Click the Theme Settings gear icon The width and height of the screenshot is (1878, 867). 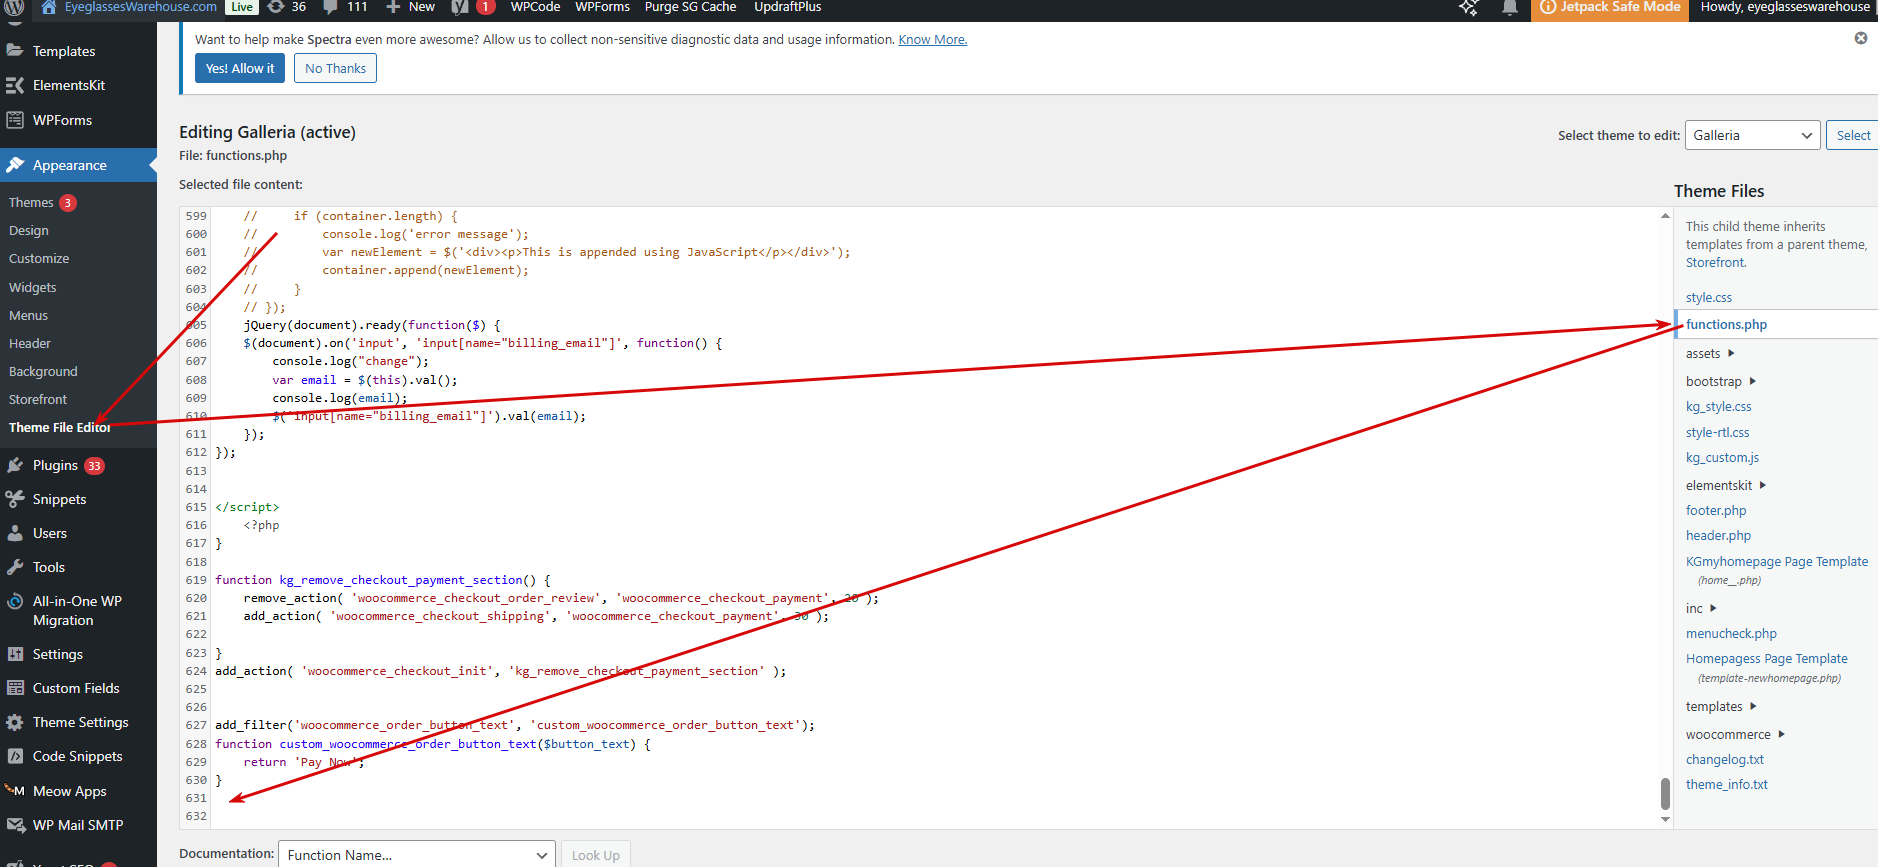click(x=15, y=722)
